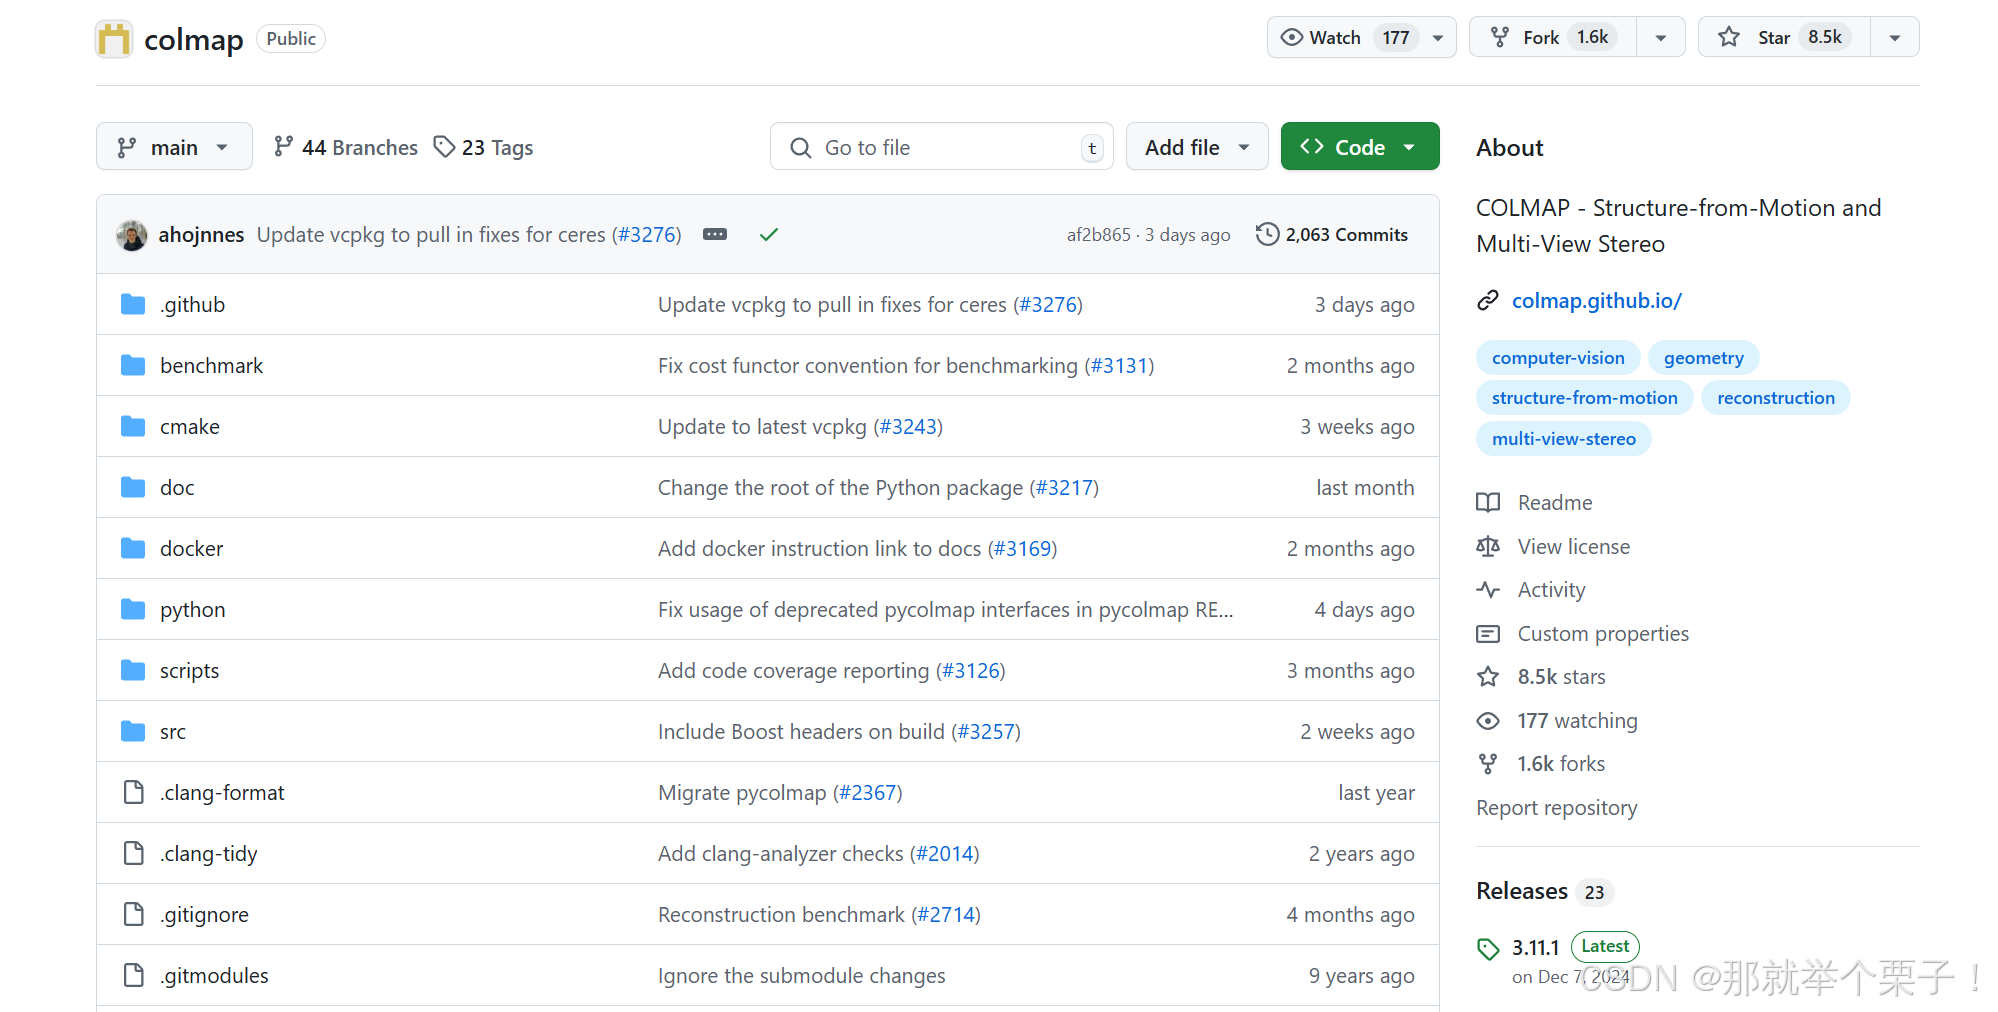
Task: Open pull request #3169 link
Action: point(1023,549)
